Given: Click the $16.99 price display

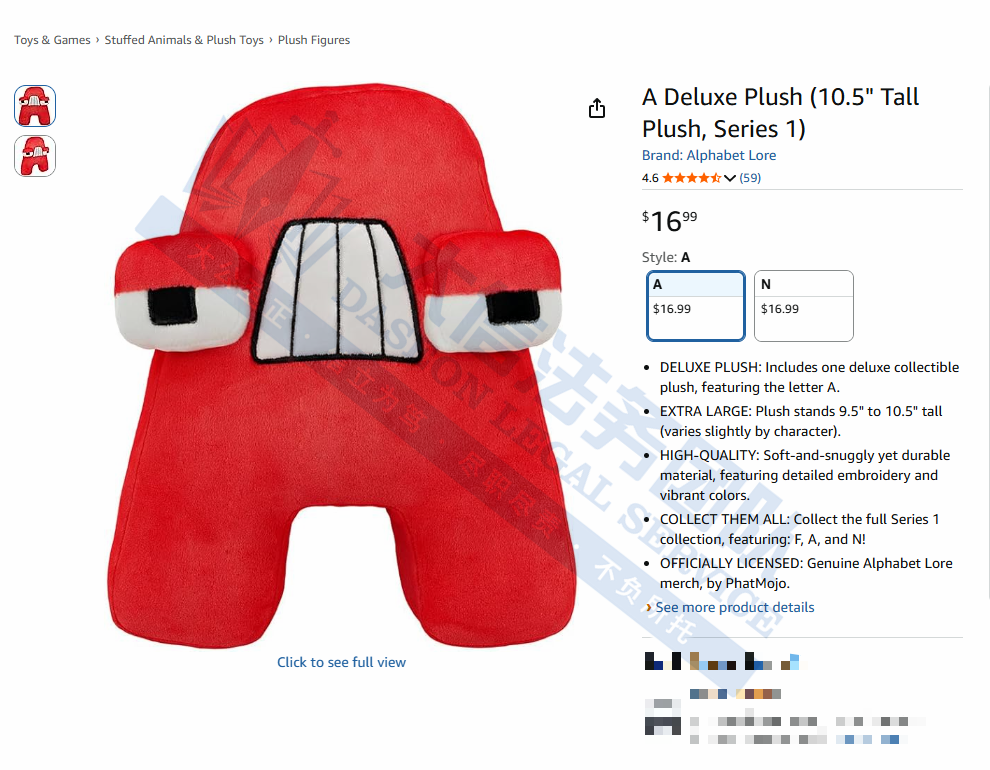Looking at the screenshot, I should [x=670, y=221].
